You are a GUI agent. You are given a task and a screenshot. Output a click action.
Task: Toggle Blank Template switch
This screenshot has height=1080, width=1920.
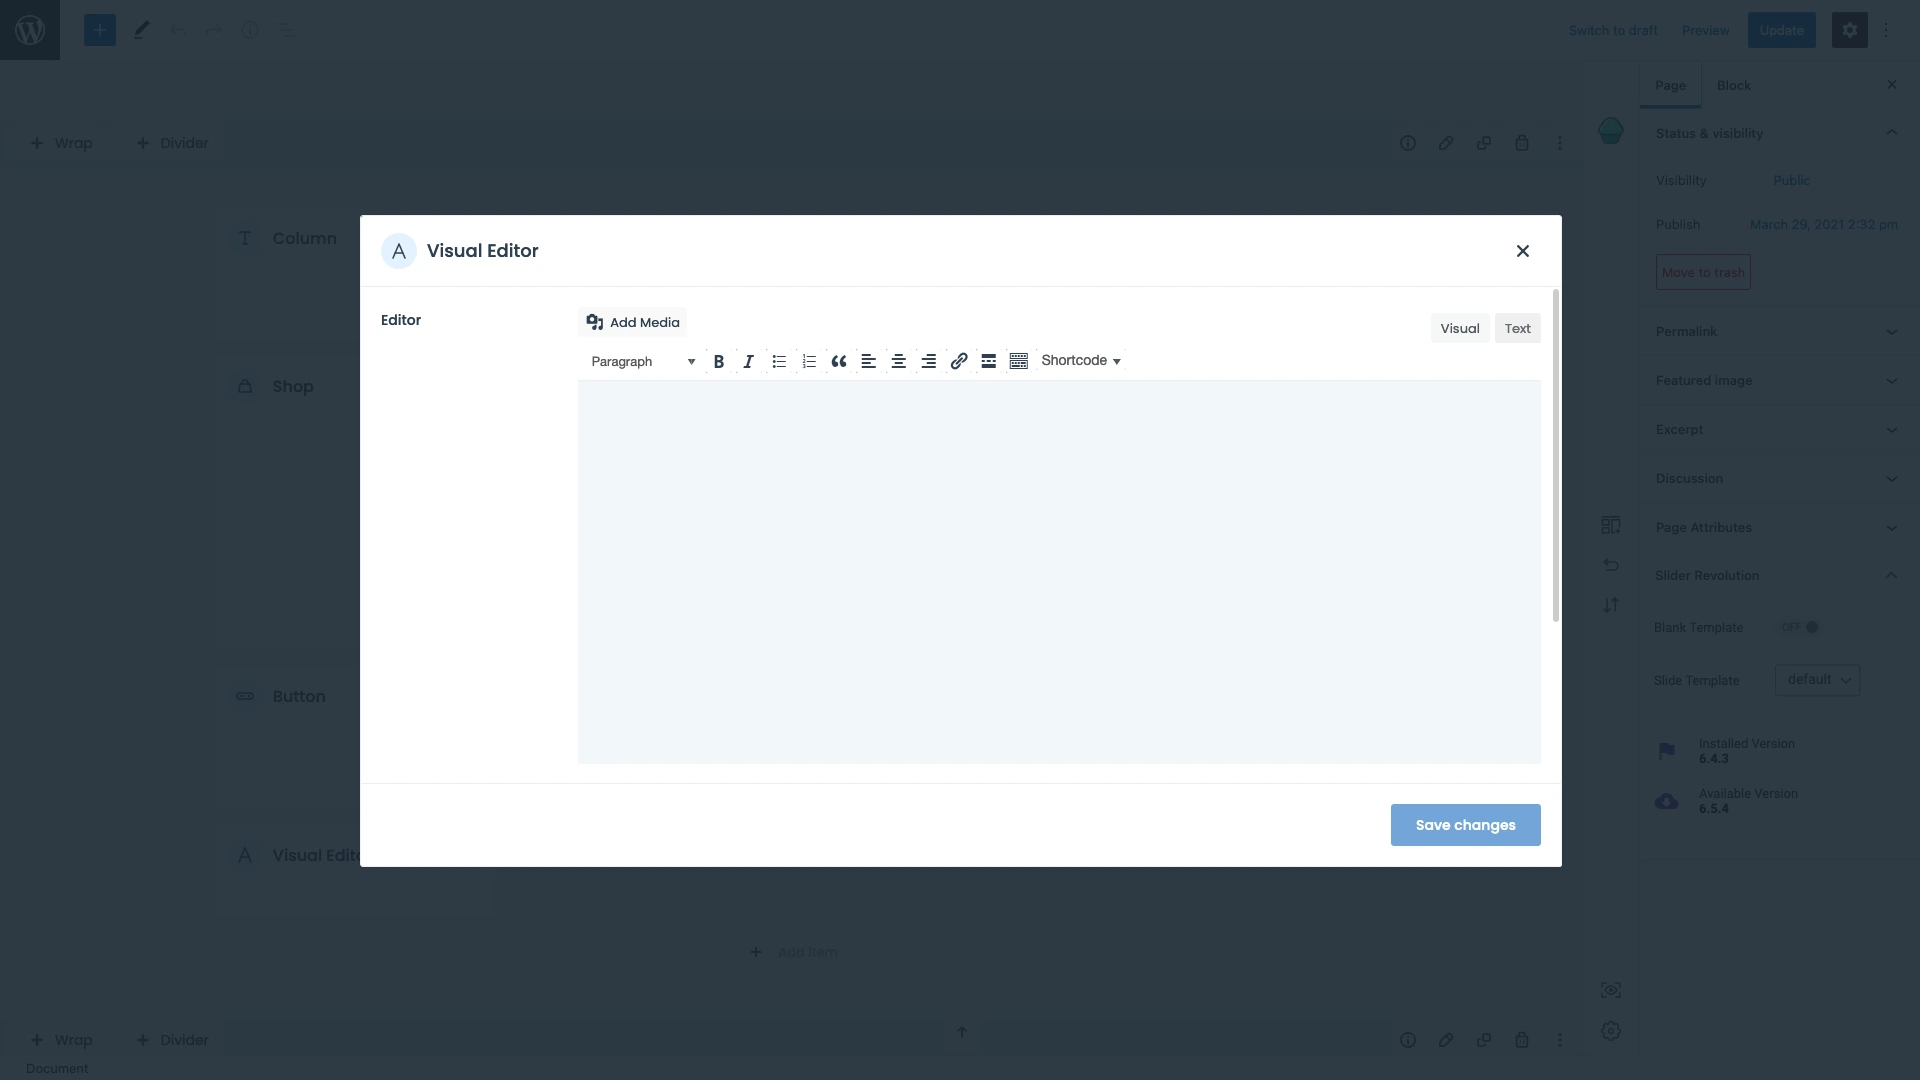1800,627
